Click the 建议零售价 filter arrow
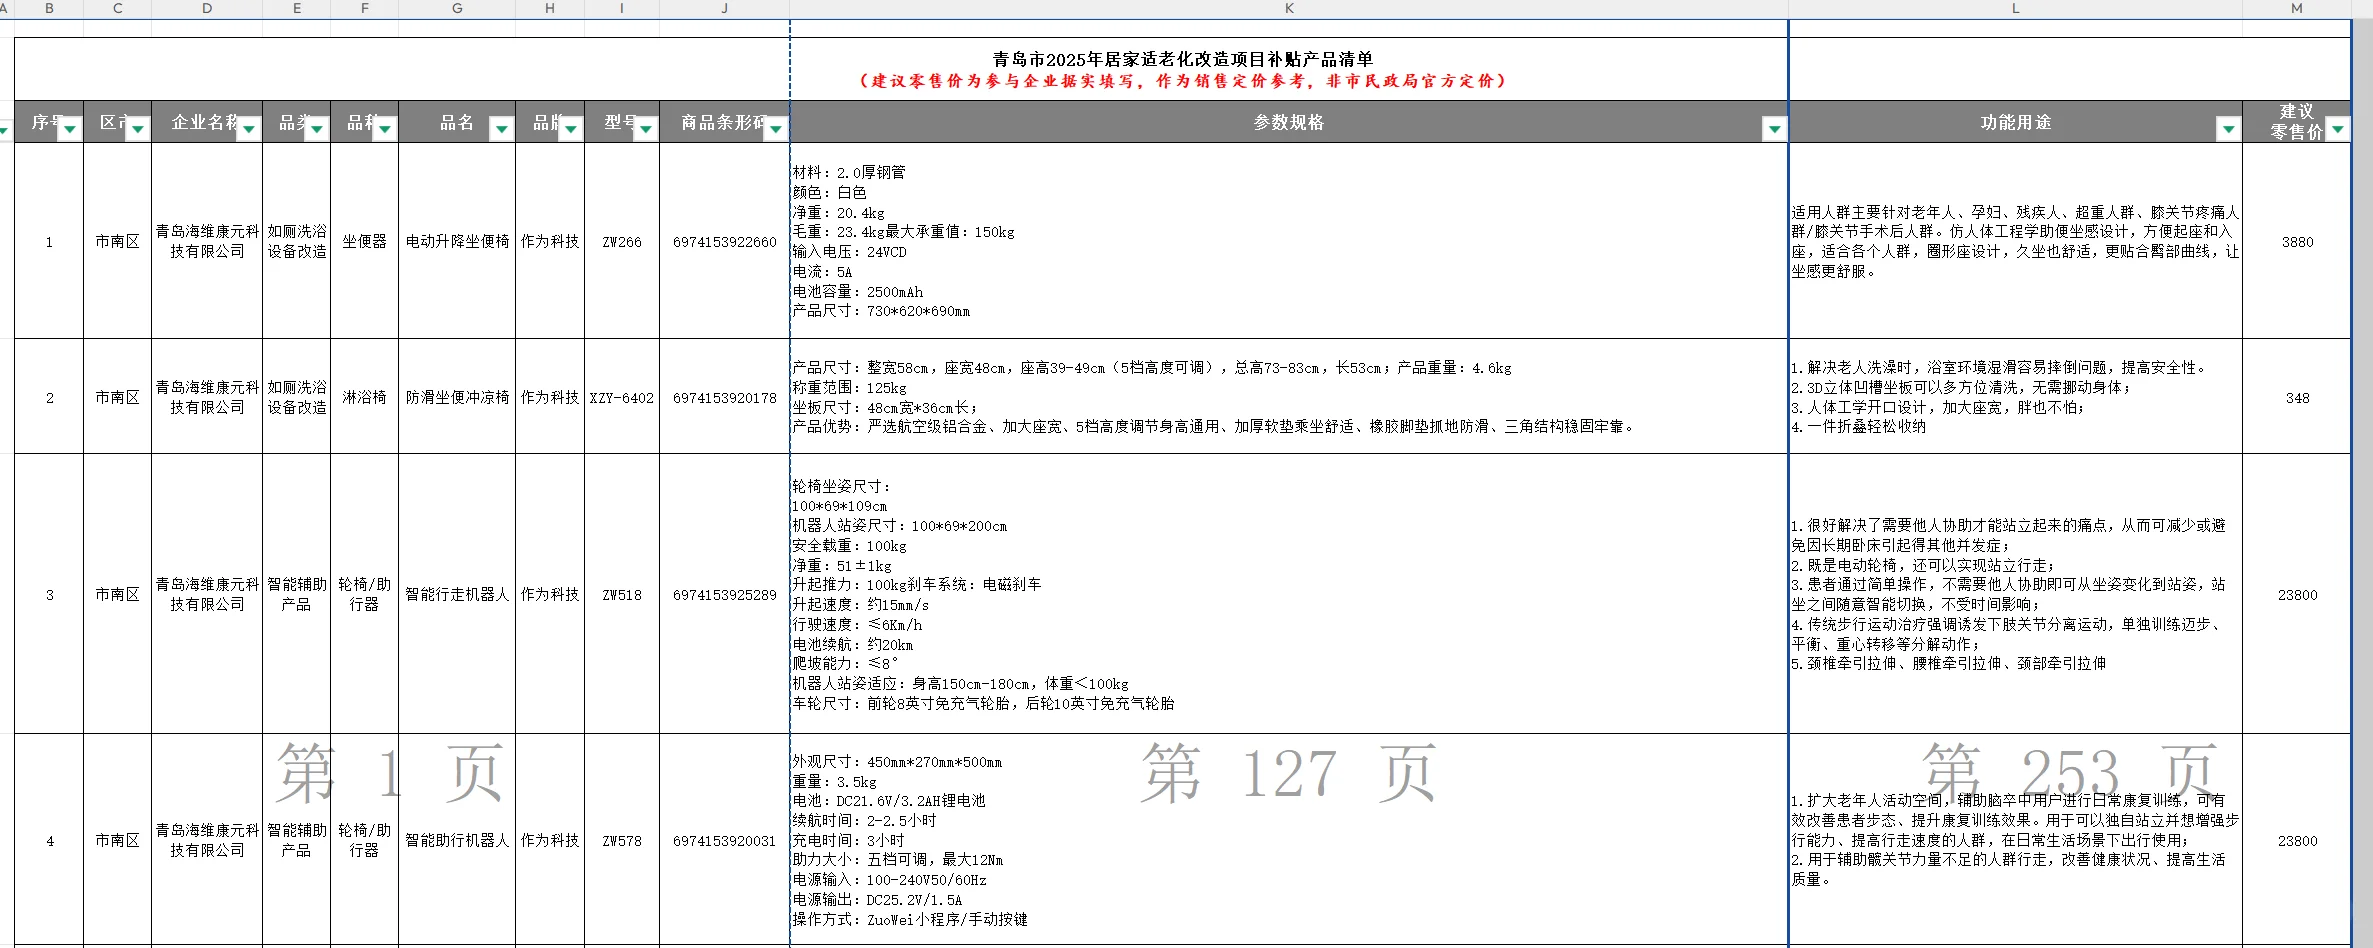Image resolution: width=2373 pixels, height=948 pixels. (x=2337, y=129)
